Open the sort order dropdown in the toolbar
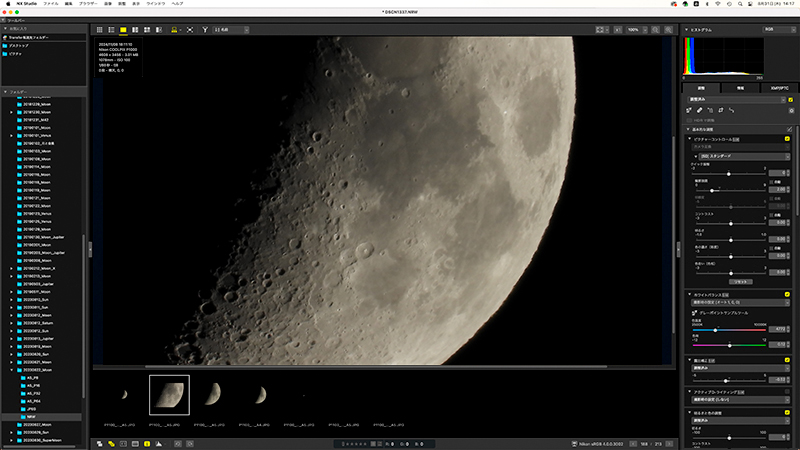 231,30
